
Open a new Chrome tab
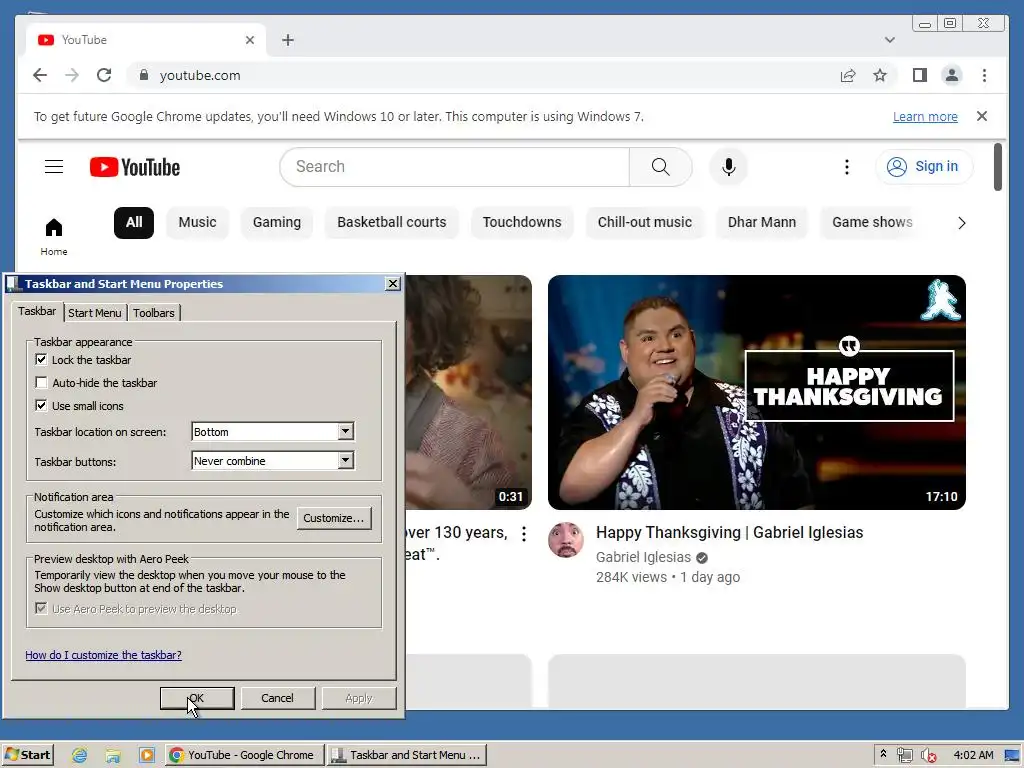pos(288,40)
